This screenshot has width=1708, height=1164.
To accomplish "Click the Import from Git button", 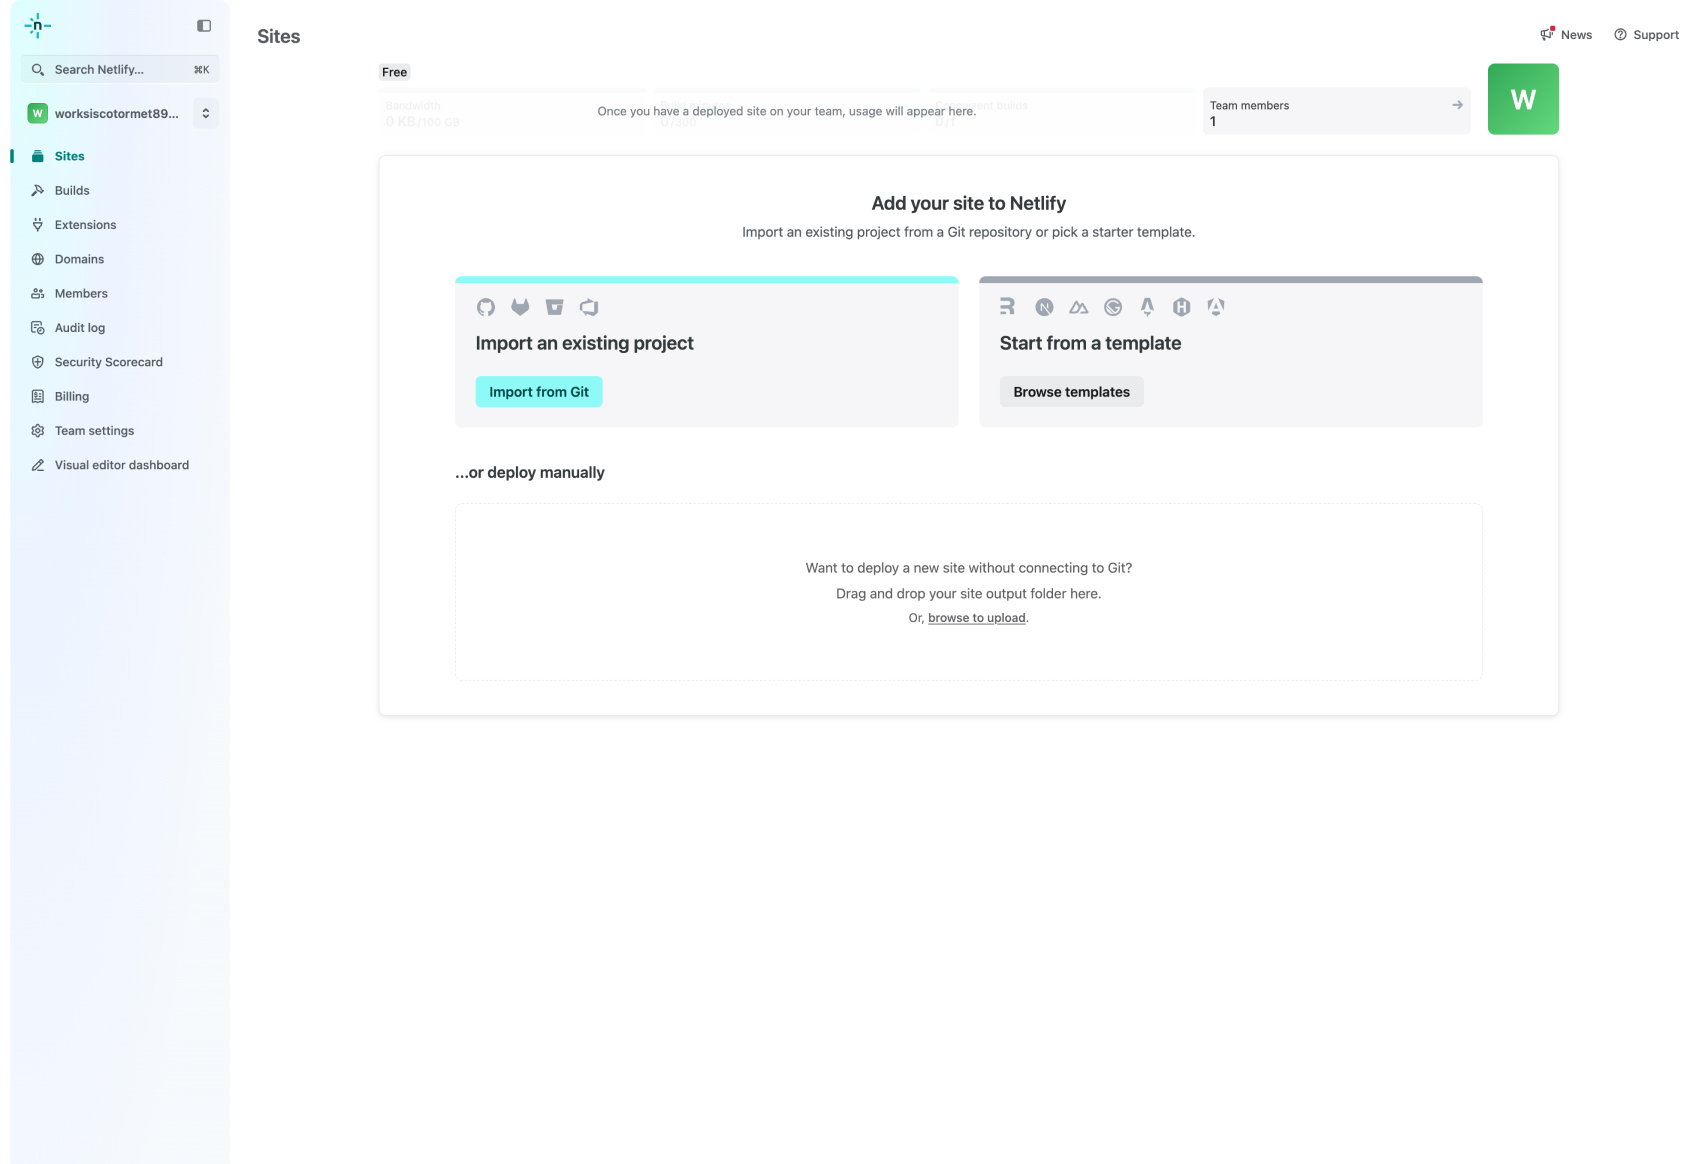I will point(539,392).
